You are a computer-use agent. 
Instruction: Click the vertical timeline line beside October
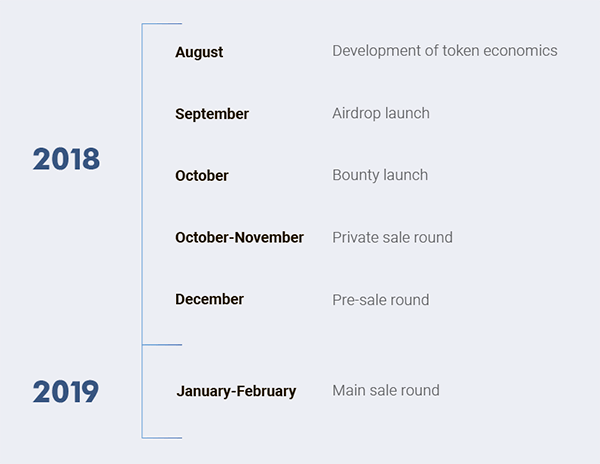pyautogui.click(x=142, y=176)
